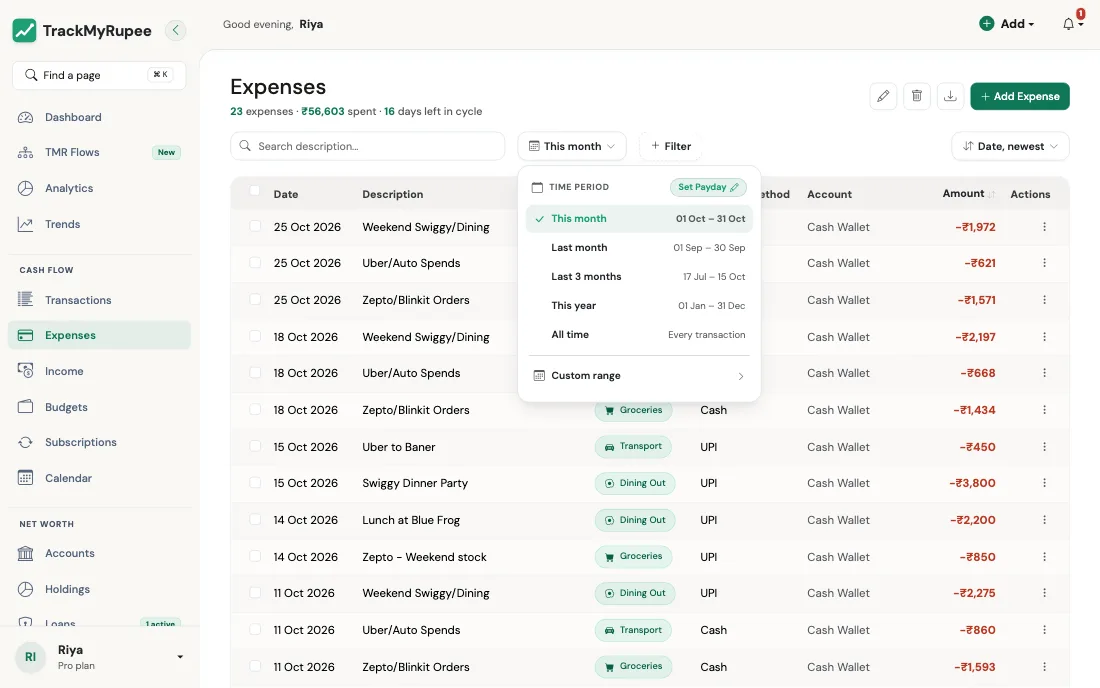This screenshot has width=1100, height=688.
Task: Open the Find a page search box
Action: click(99, 75)
